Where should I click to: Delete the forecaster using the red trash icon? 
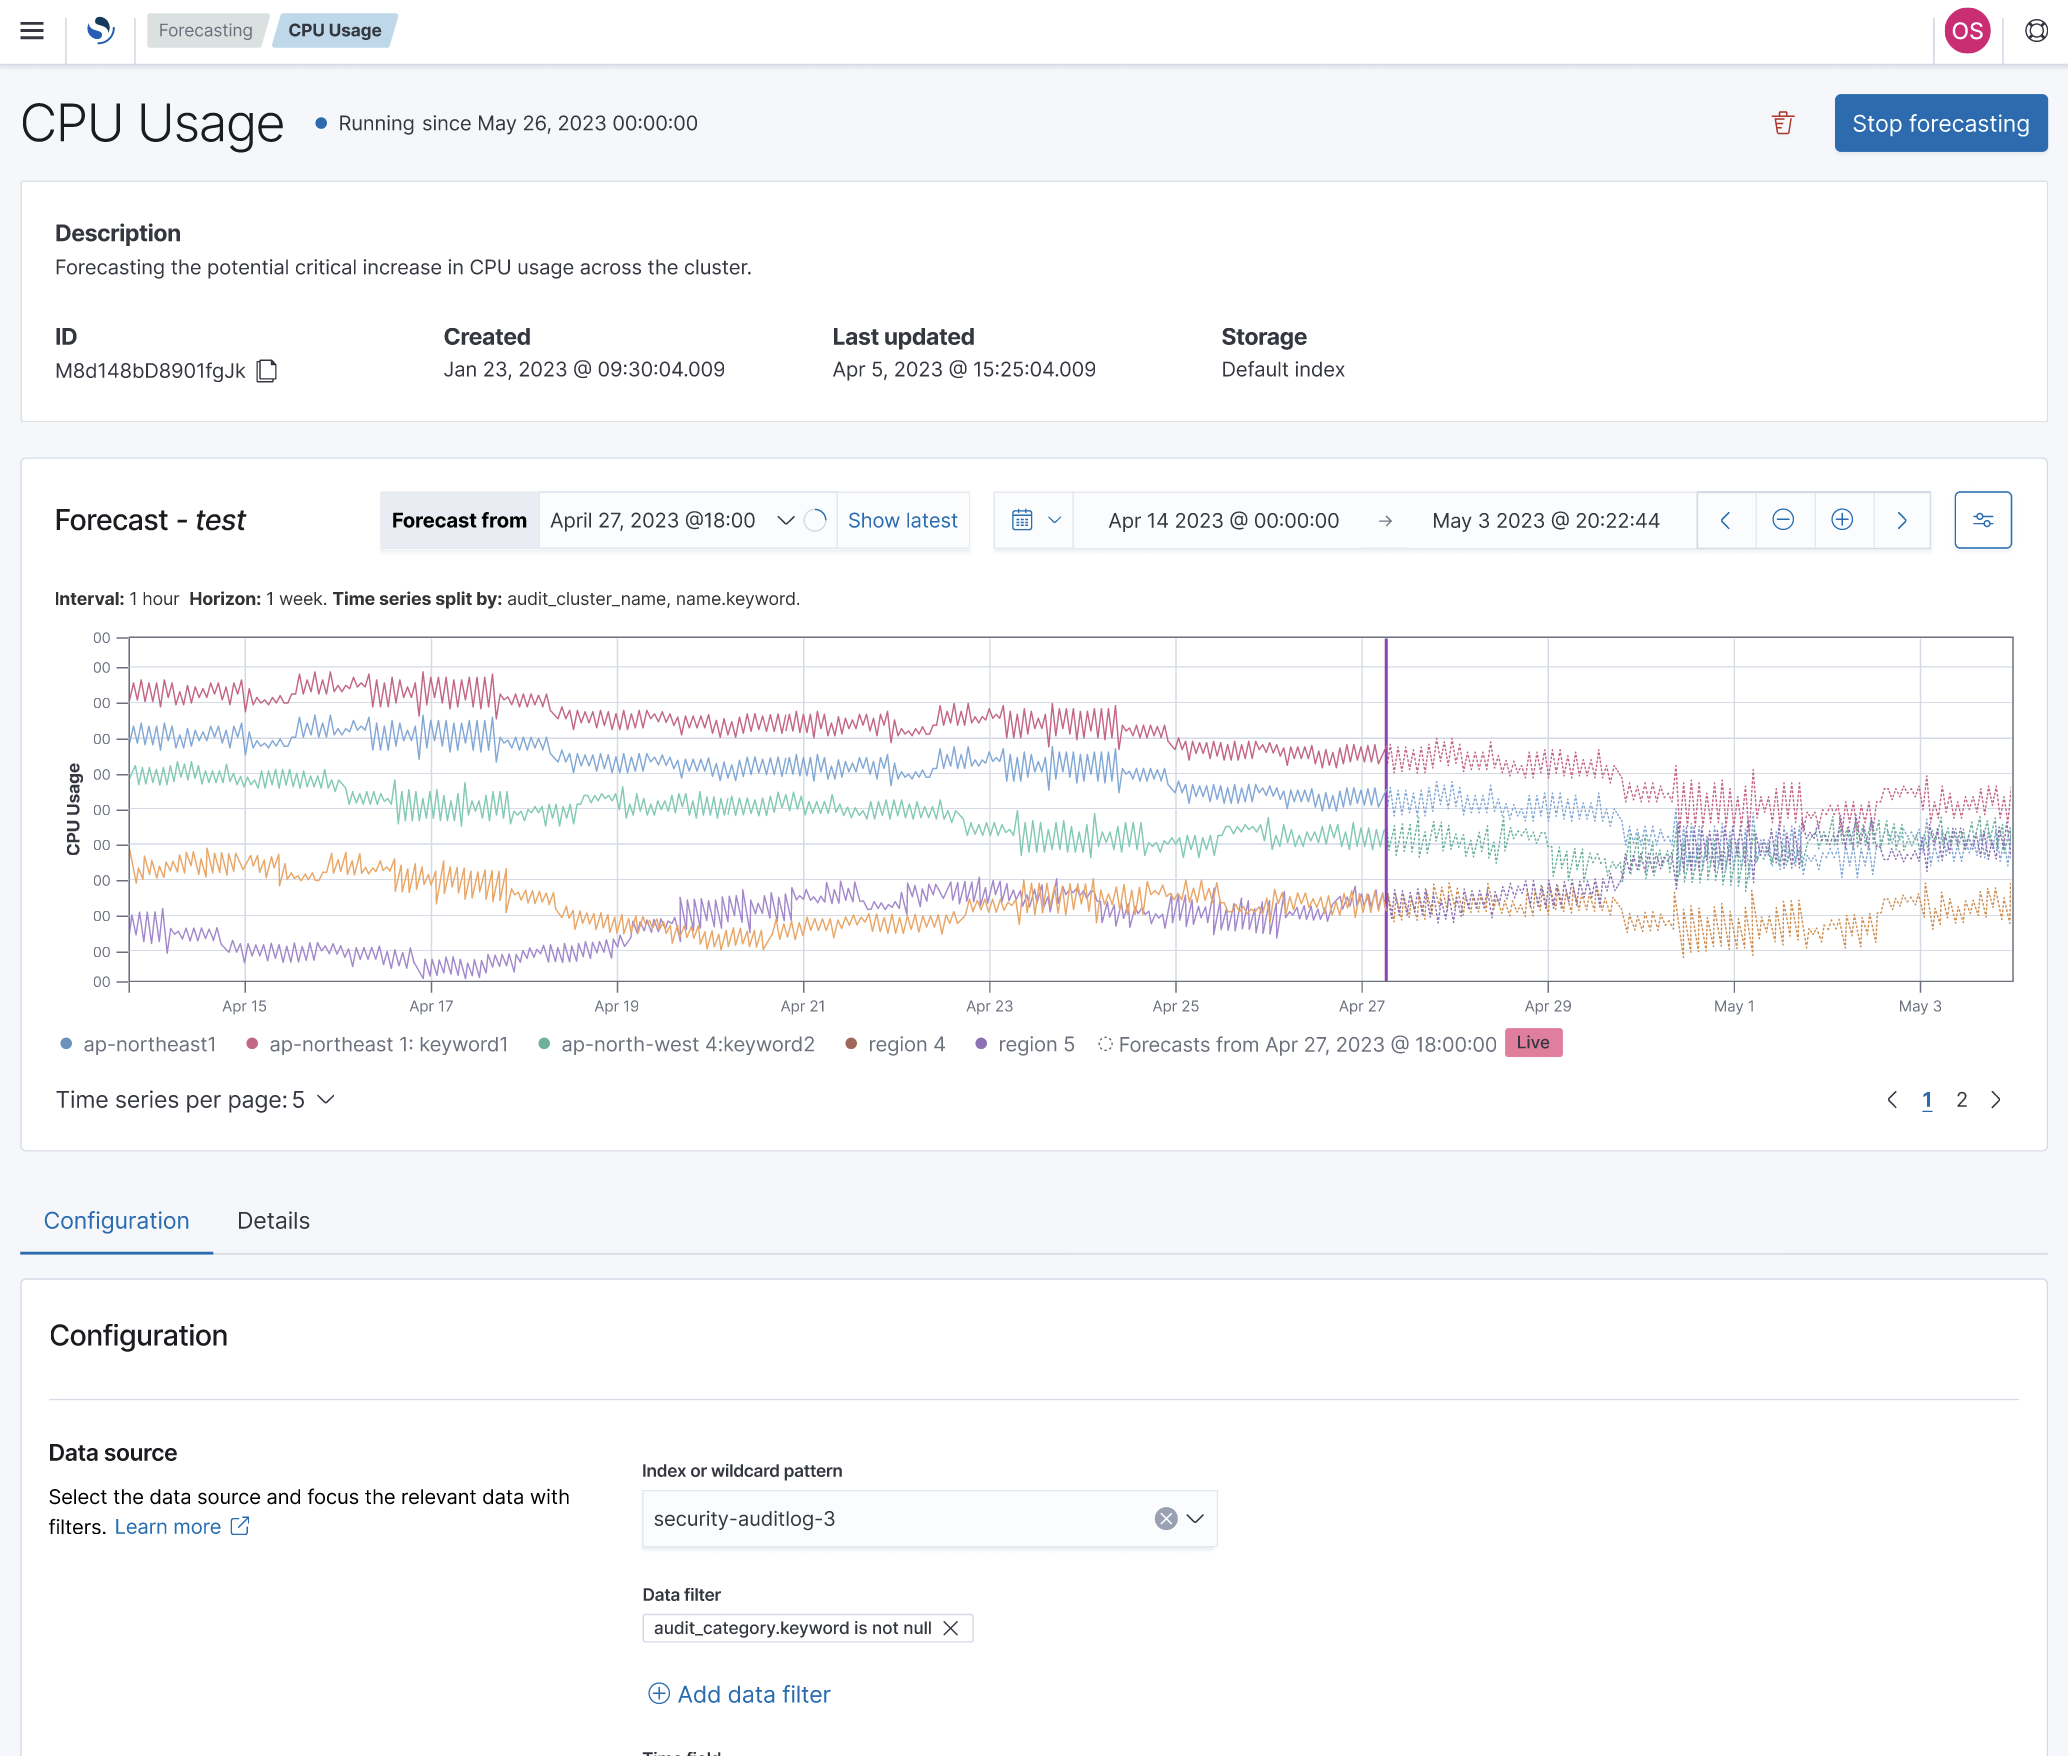tap(1784, 122)
